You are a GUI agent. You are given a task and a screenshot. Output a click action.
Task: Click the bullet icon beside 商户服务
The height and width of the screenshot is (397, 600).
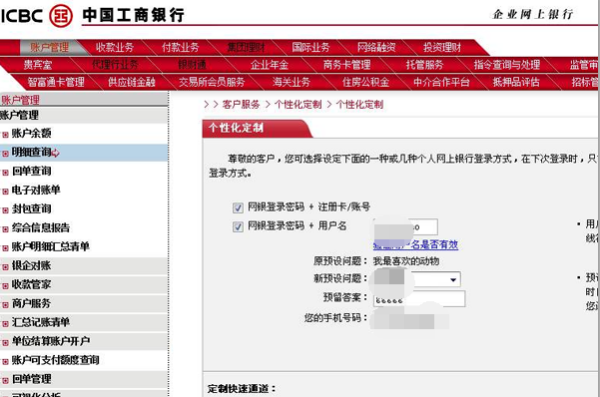5,305
